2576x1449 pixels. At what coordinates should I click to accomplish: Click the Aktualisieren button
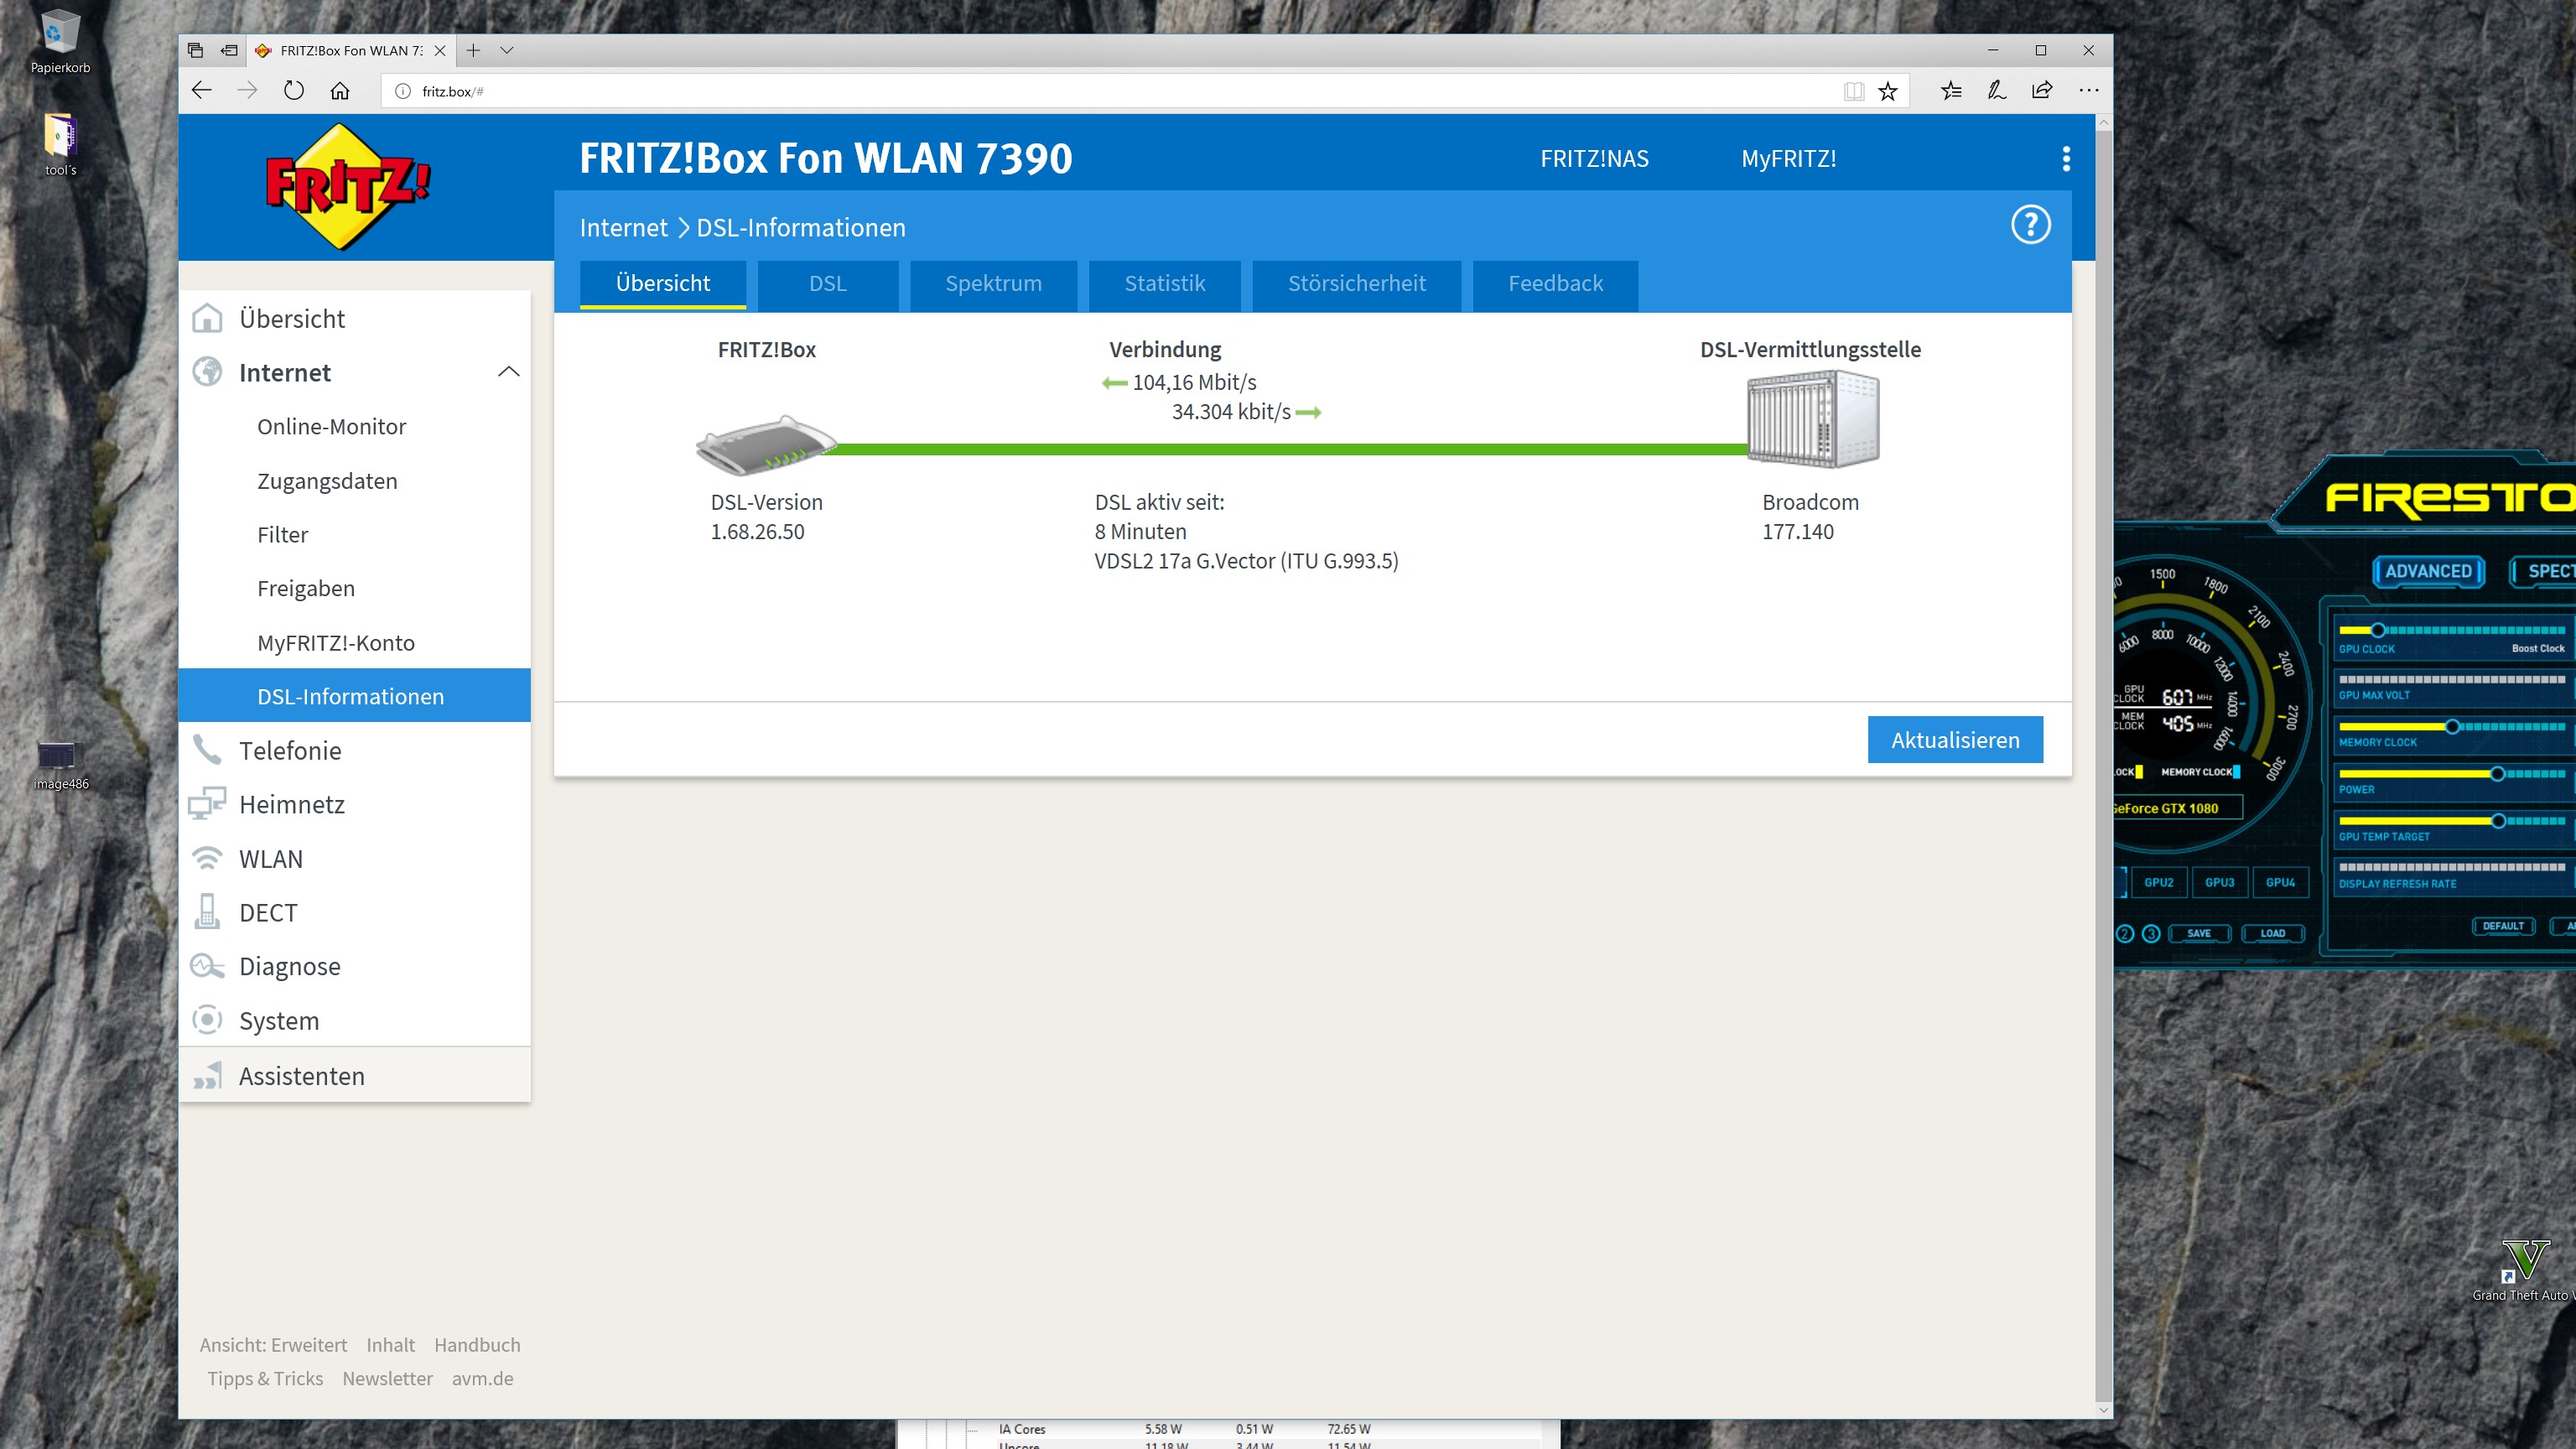click(1954, 740)
